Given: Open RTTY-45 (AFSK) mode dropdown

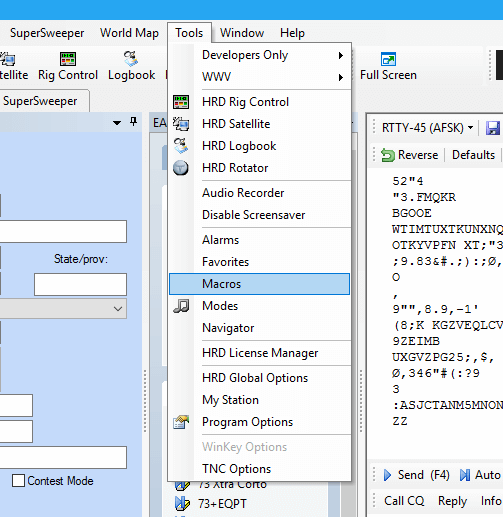Looking at the screenshot, I should tap(427, 128).
